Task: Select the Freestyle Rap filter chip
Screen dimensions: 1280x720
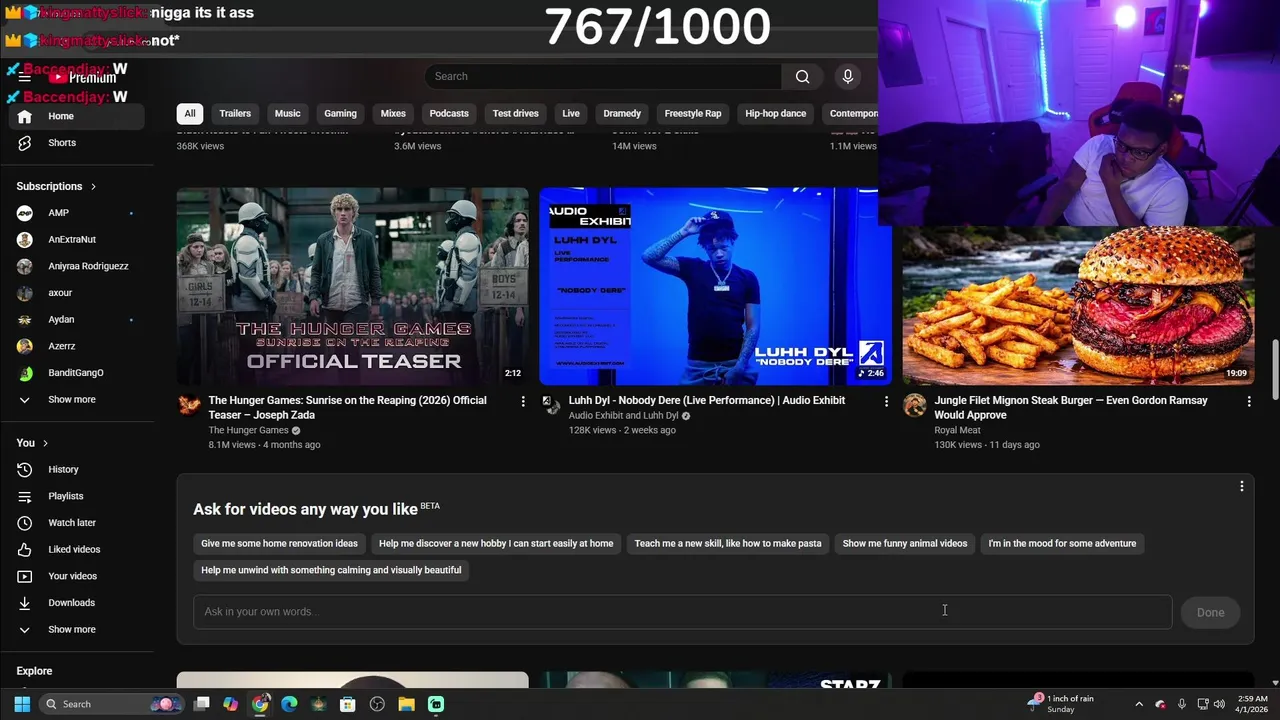Action: pyautogui.click(x=693, y=114)
